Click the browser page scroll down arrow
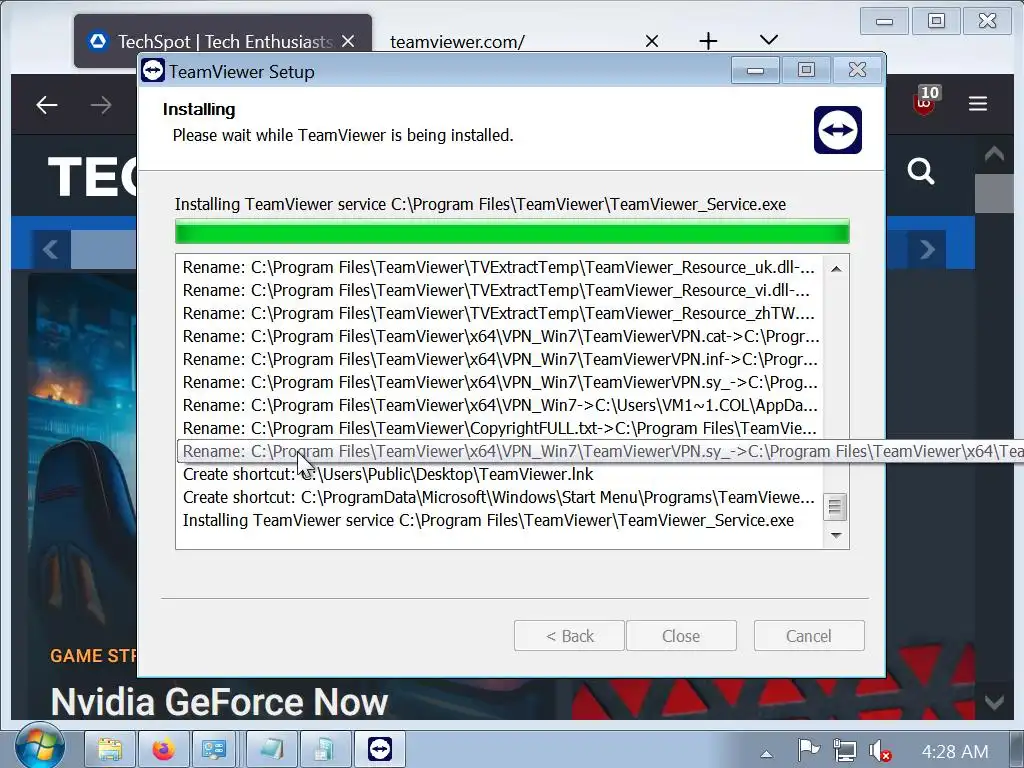 click(994, 703)
